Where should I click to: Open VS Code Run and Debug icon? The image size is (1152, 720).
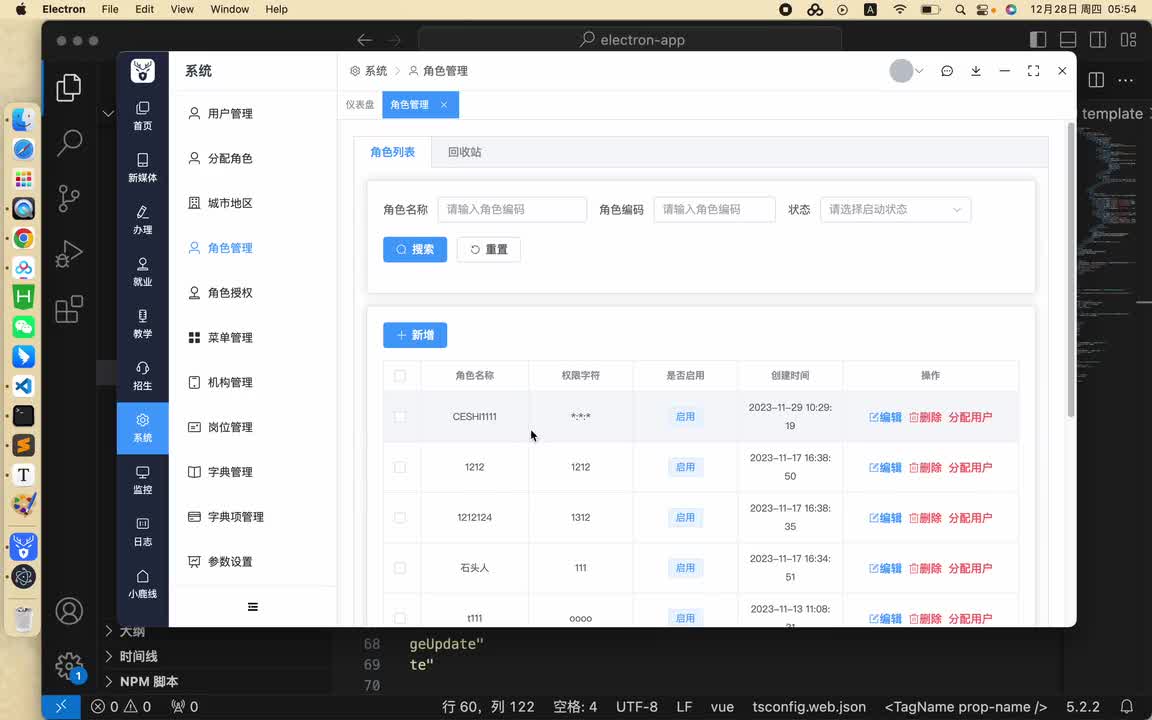[69, 253]
